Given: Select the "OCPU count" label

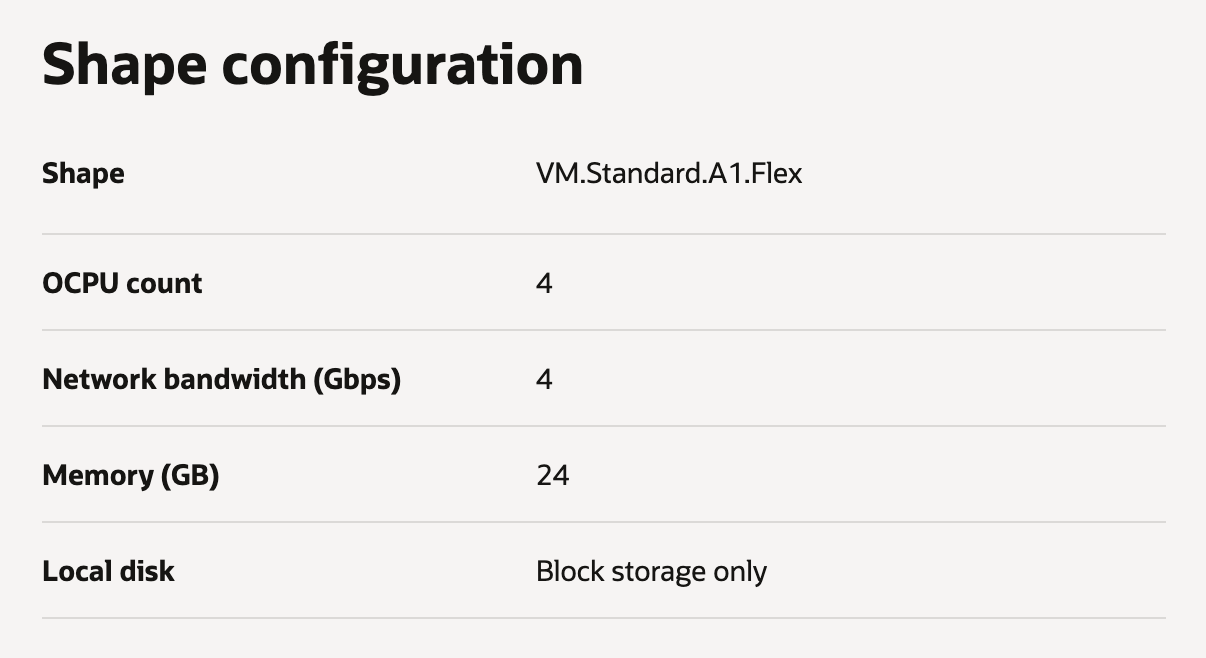Looking at the screenshot, I should point(122,284).
